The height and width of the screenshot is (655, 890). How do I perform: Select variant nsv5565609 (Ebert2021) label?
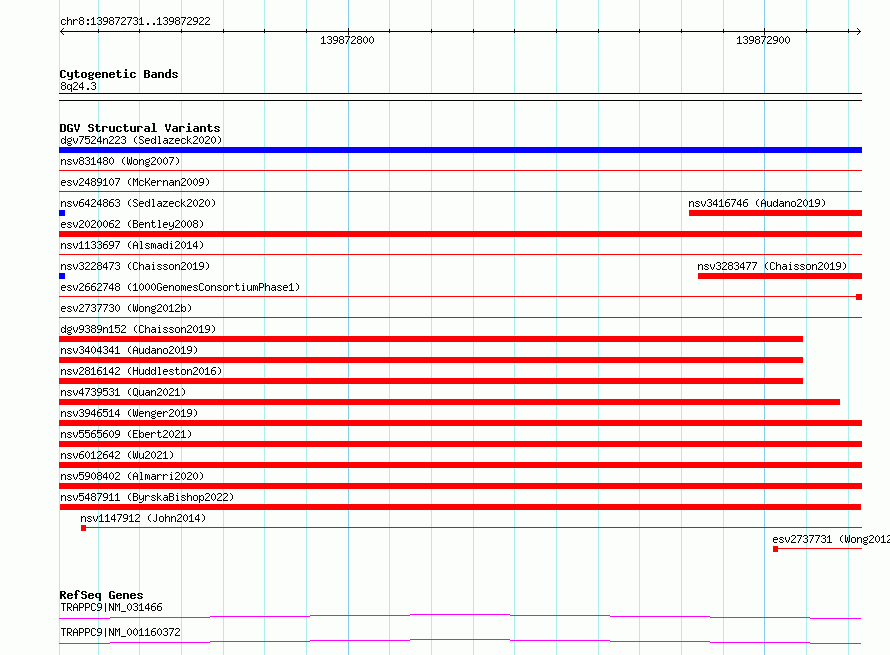[126, 434]
